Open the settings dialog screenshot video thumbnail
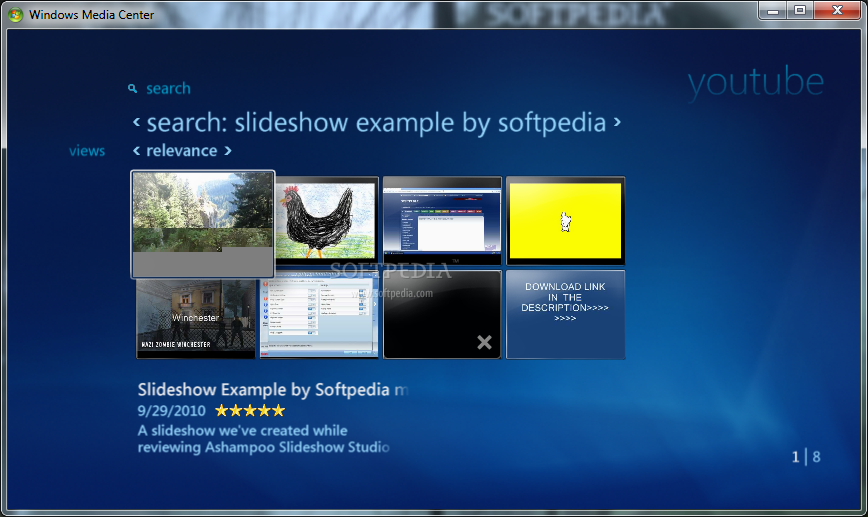Viewport: 868px width, 517px height. [319, 314]
